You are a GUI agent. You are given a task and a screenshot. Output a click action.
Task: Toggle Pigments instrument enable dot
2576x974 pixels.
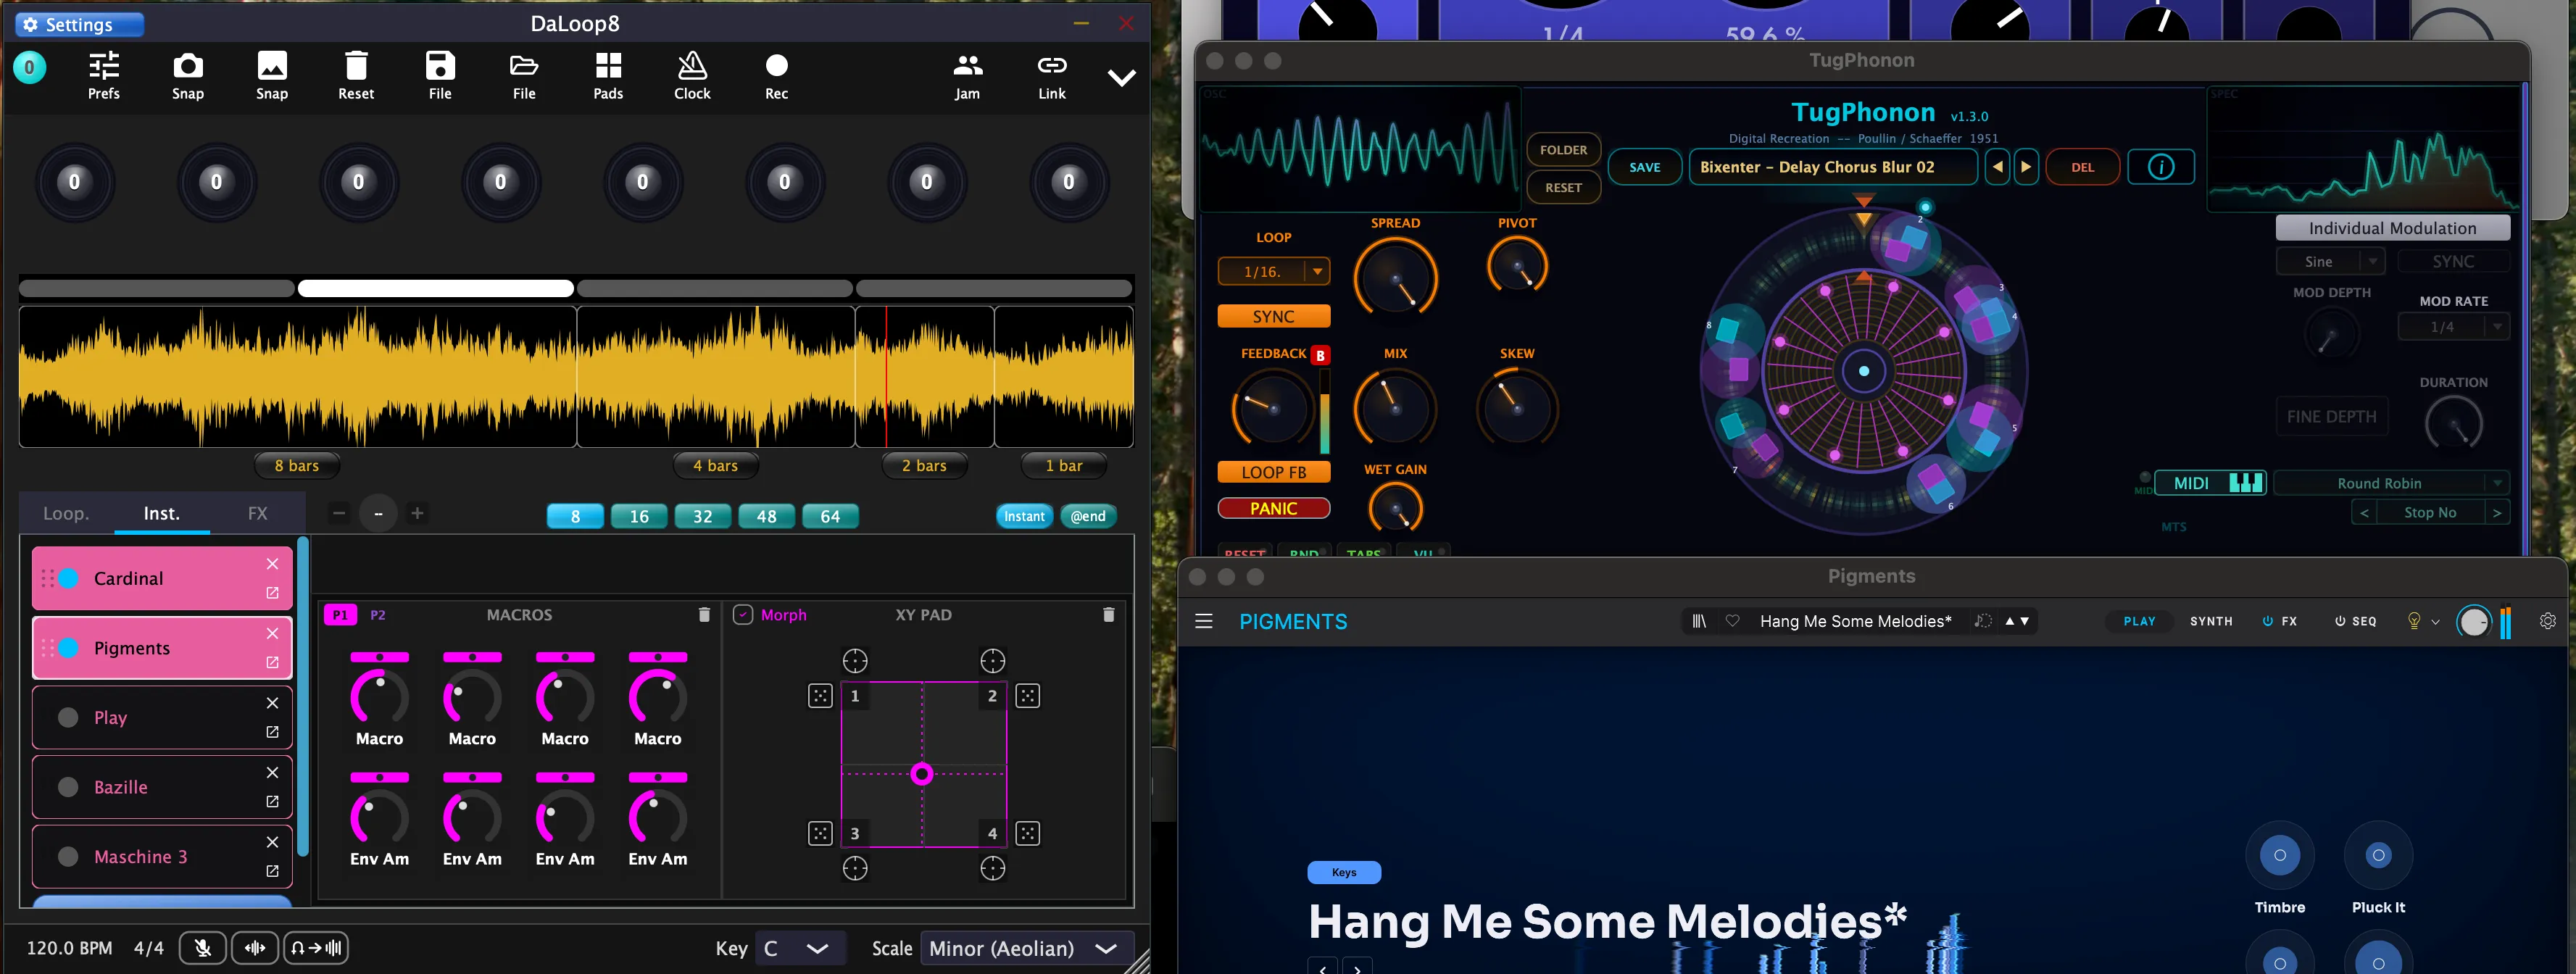pyautogui.click(x=68, y=648)
